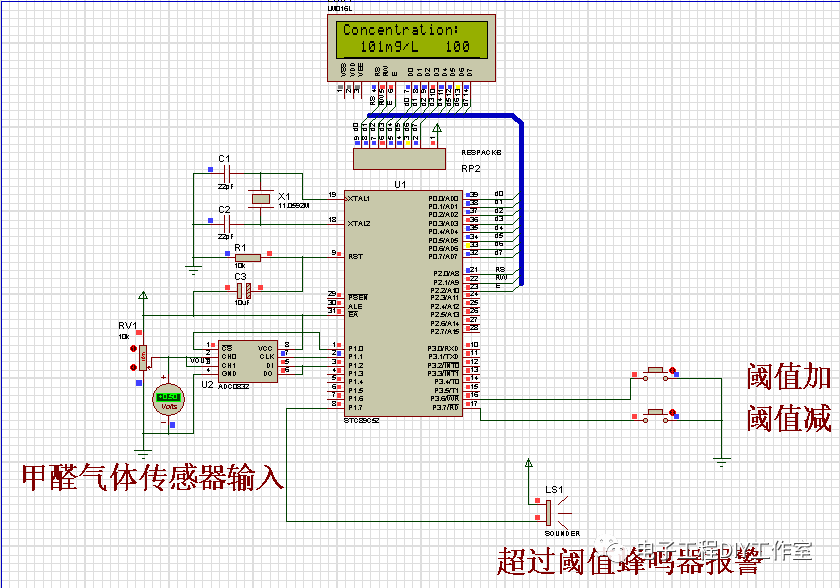This screenshot has height=588, width=840.
Task: Select resistor R1 symbol
Action: click(x=248, y=258)
